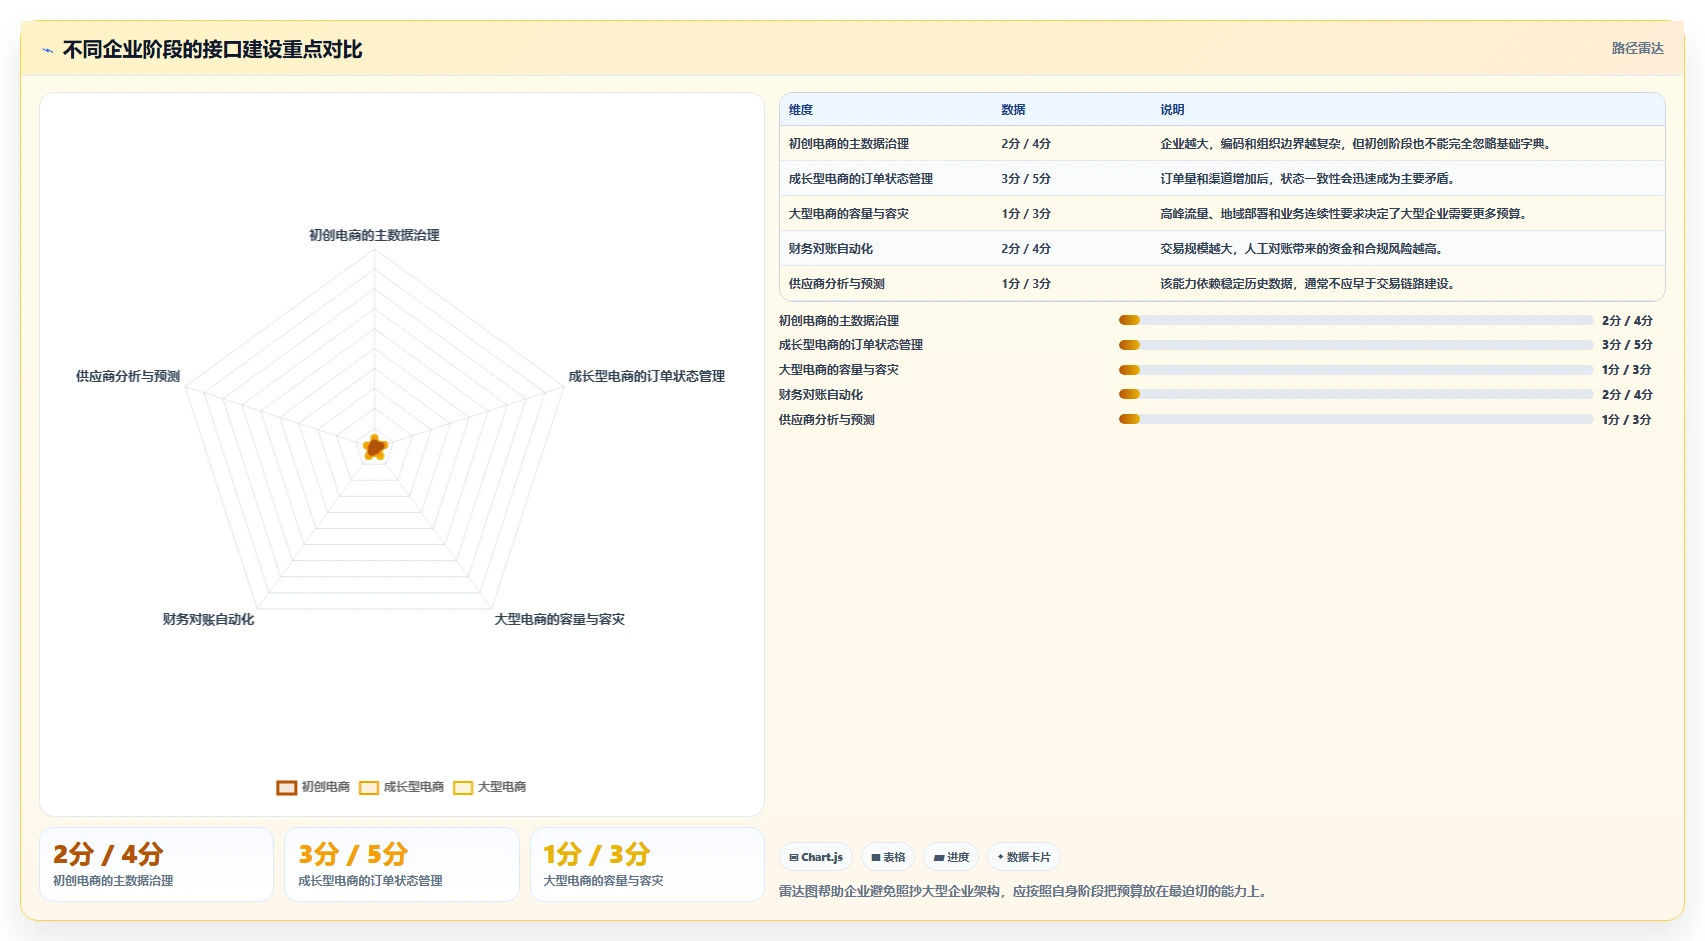Select the table cell 财务对账自动化

[831, 249]
